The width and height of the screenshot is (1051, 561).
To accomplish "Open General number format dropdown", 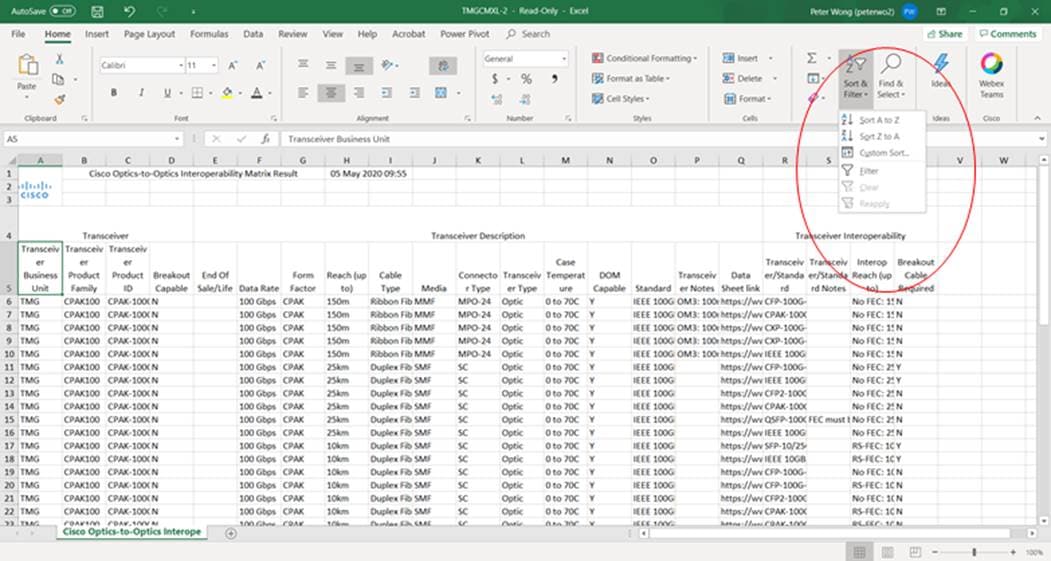I will click(x=564, y=59).
